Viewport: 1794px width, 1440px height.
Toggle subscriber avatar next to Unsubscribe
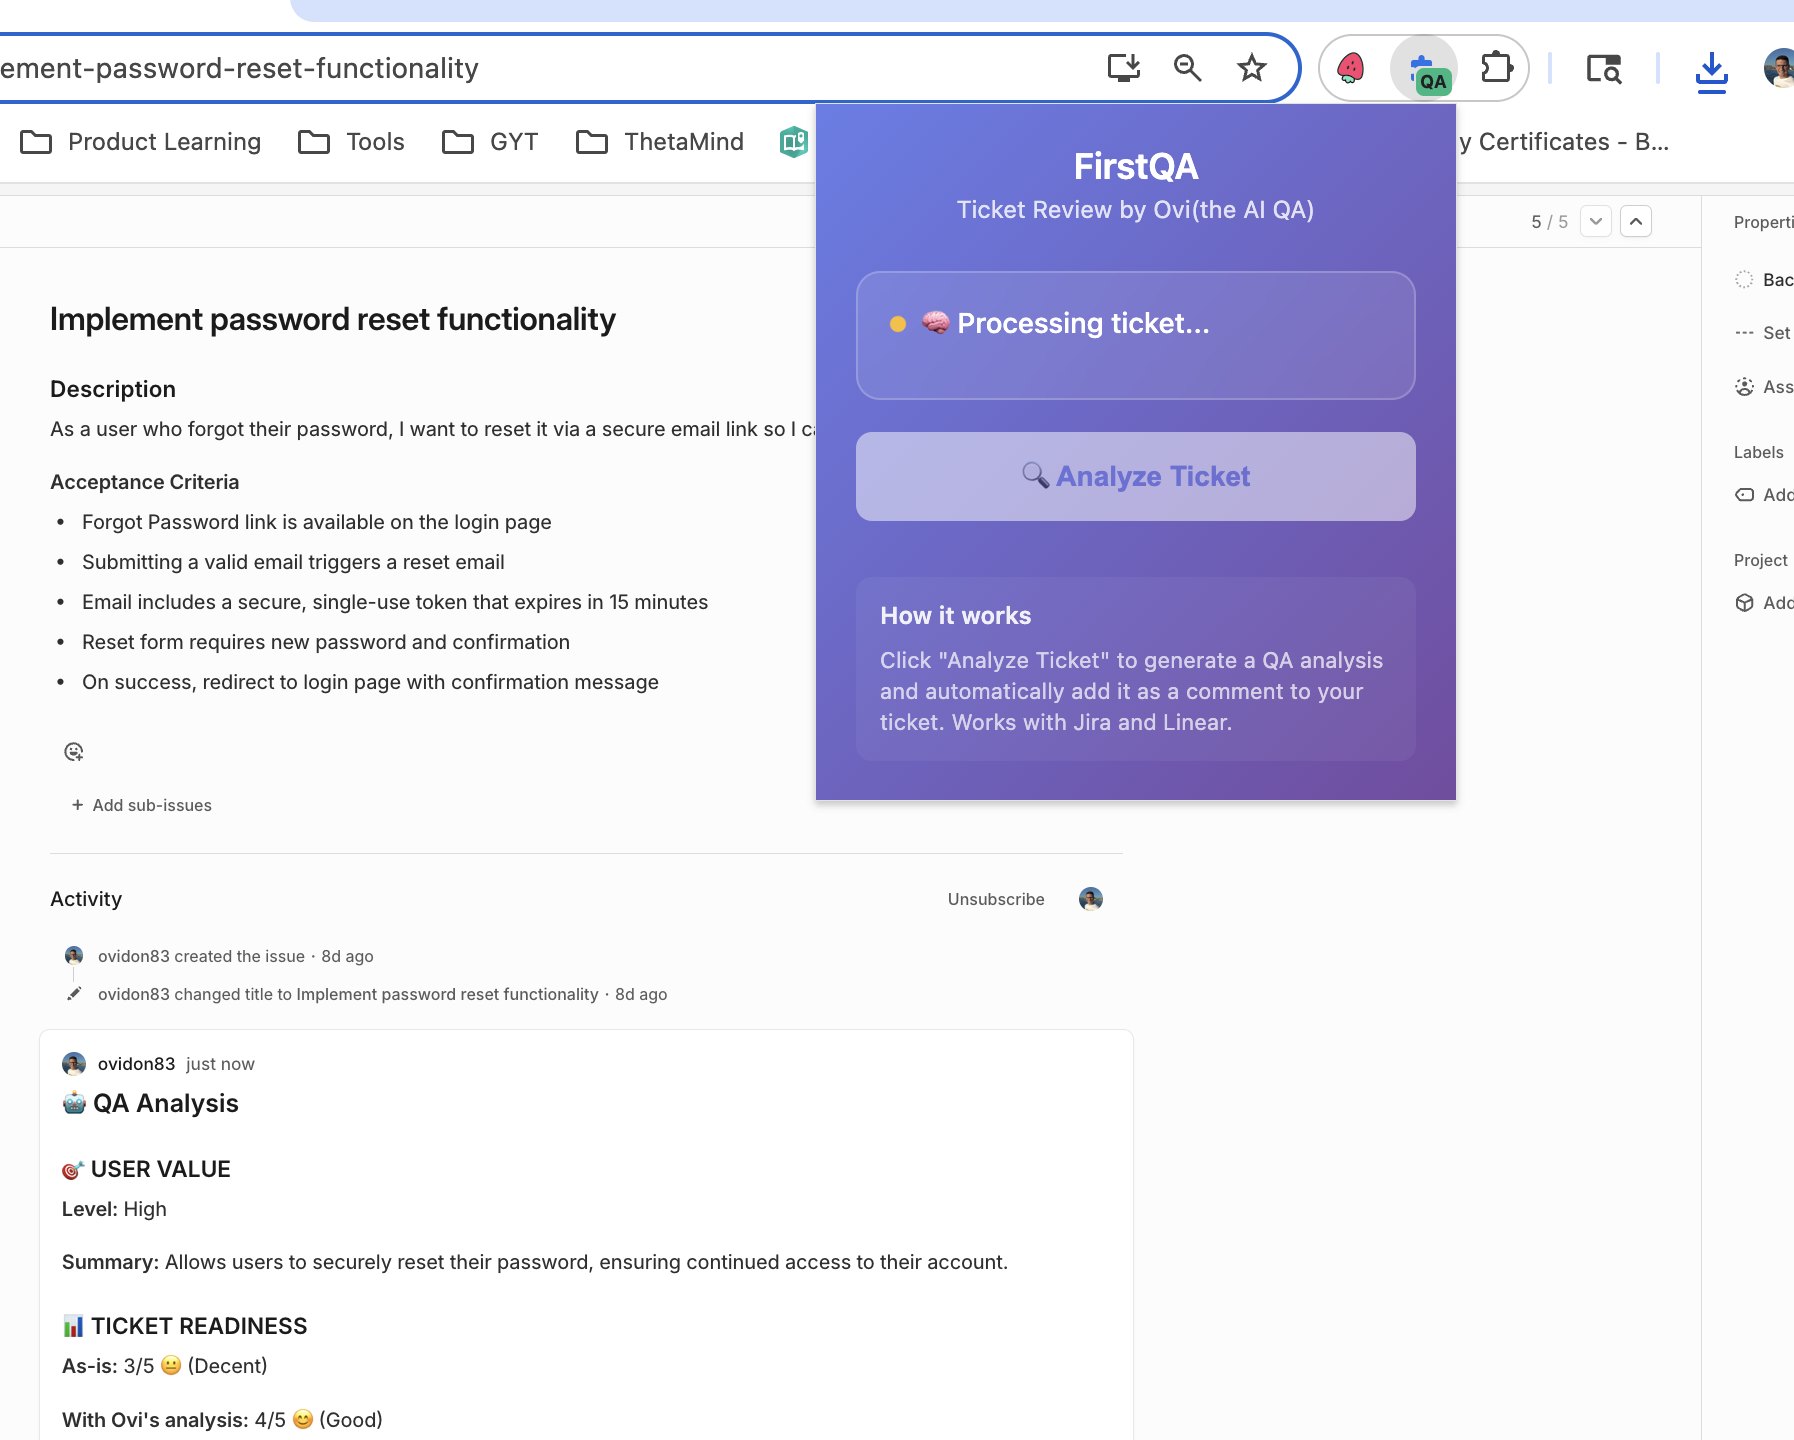tap(1091, 899)
